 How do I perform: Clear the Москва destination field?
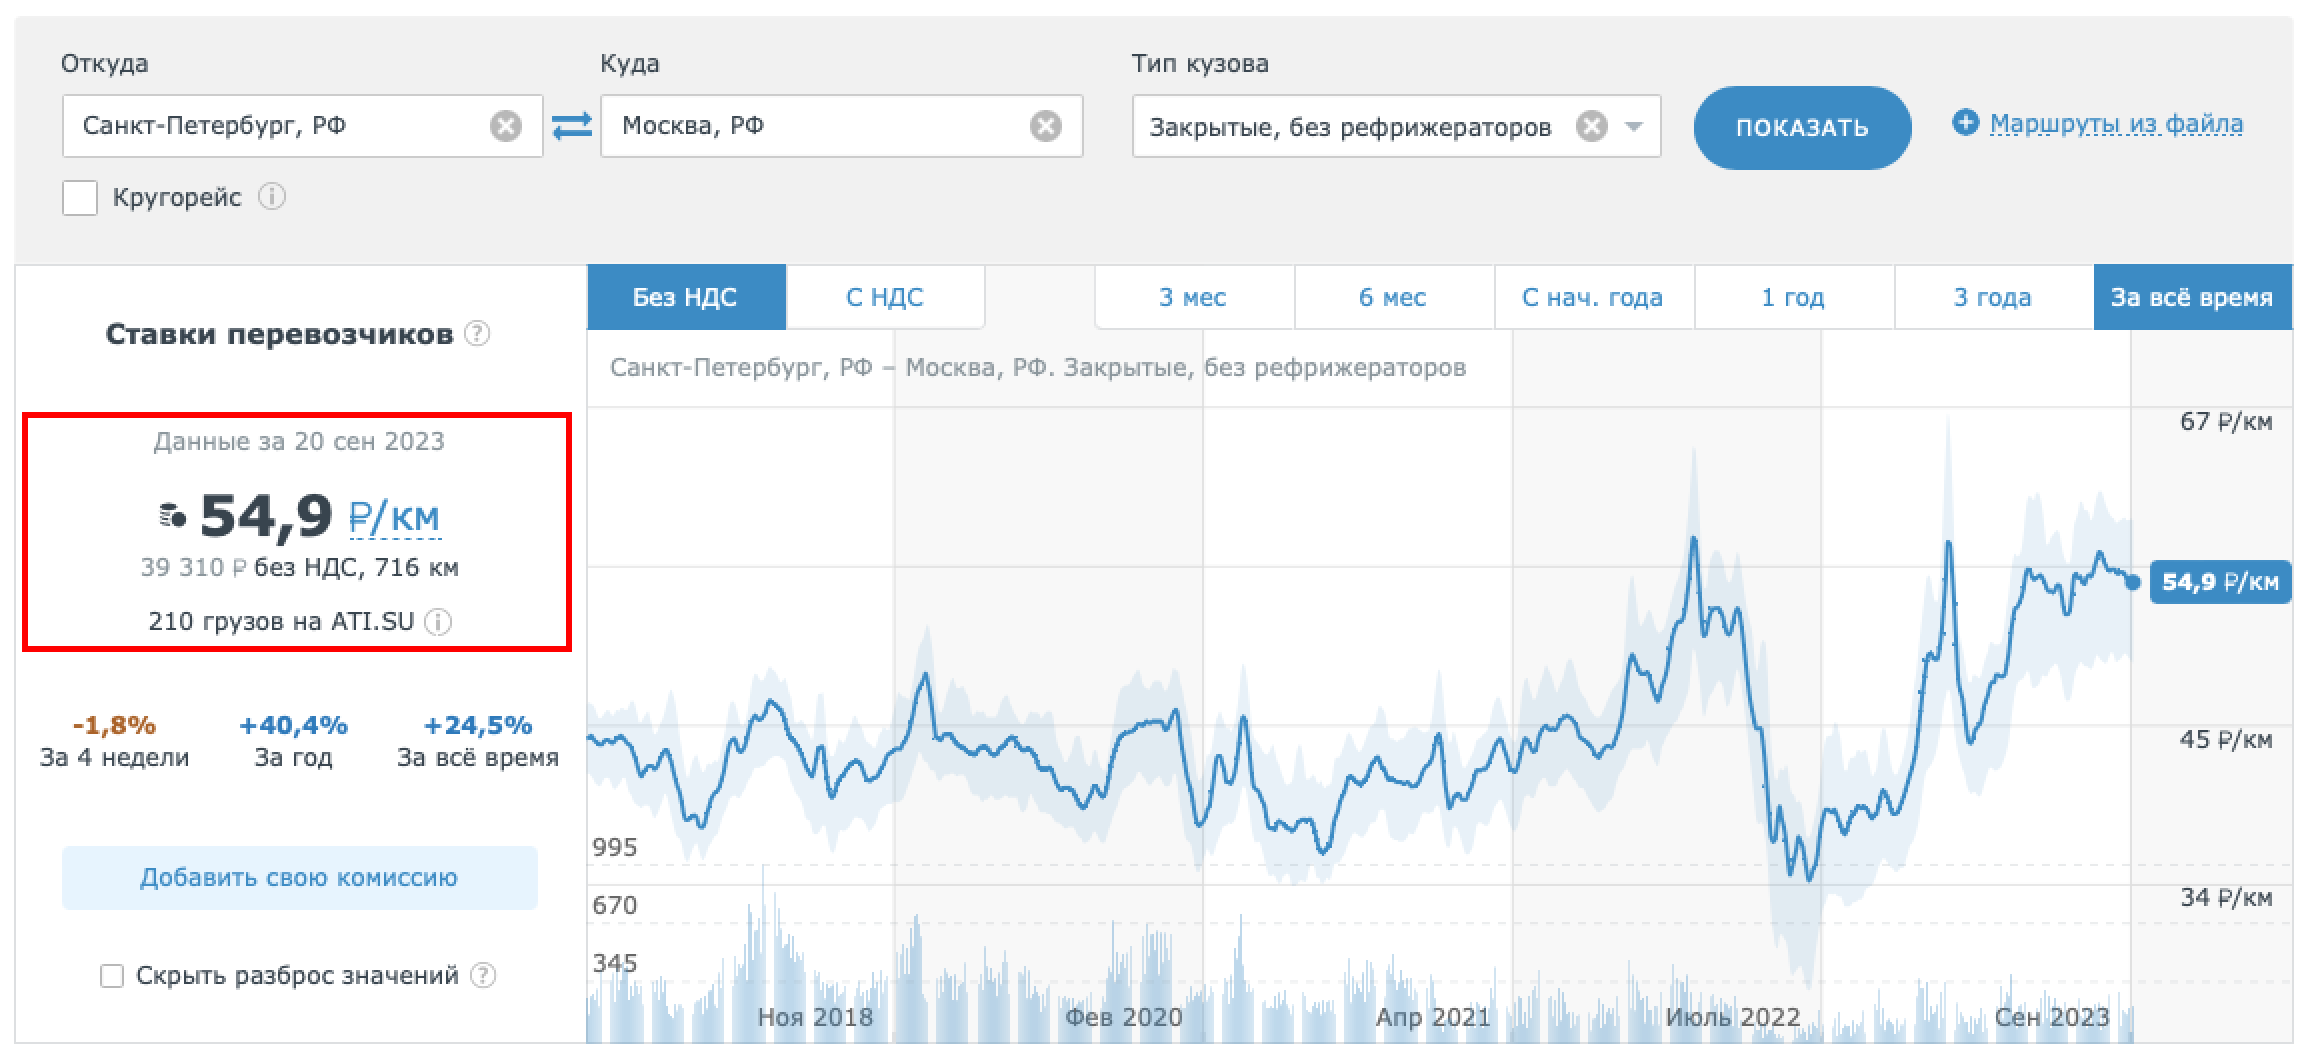pos(1046,126)
